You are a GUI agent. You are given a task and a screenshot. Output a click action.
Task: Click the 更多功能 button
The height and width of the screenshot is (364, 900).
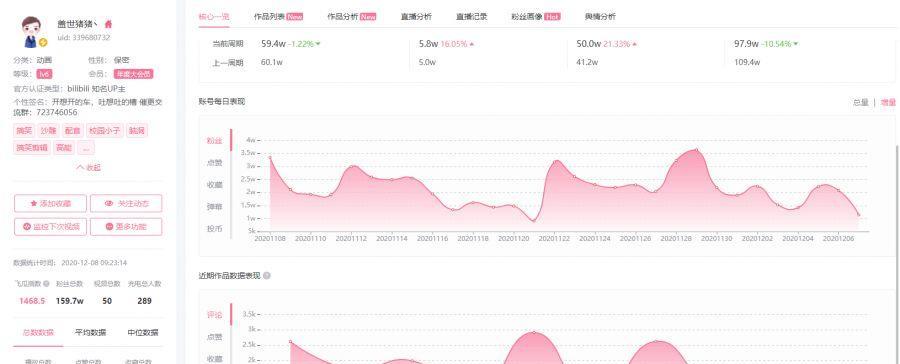[x=126, y=226]
